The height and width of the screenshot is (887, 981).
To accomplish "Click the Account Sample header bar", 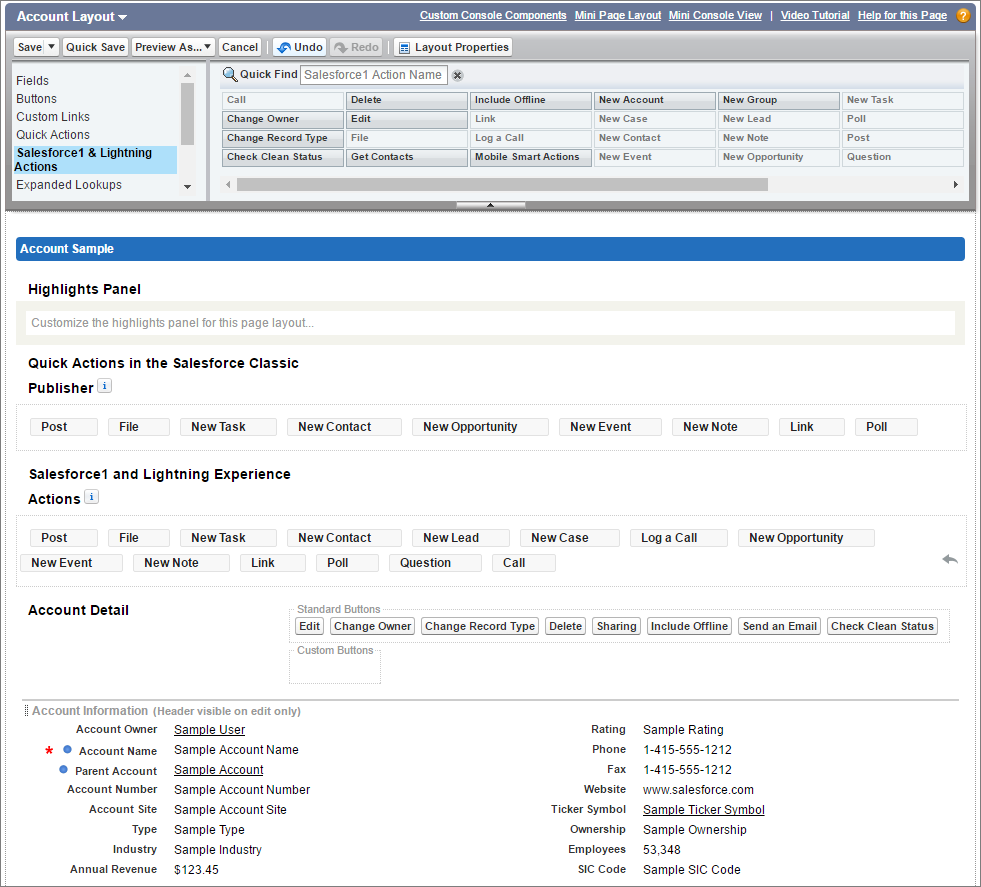I will pos(490,249).
